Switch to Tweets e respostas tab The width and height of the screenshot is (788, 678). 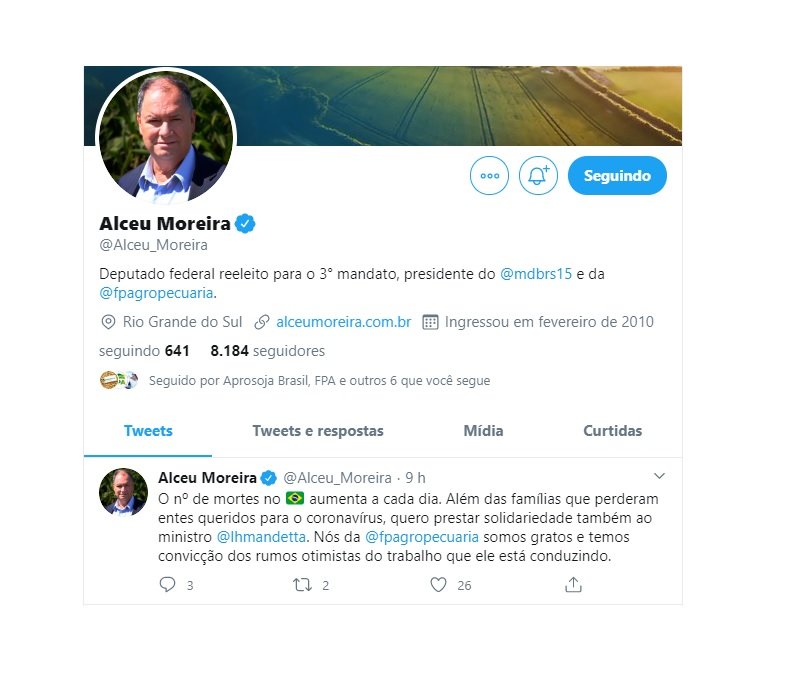coord(318,431)
